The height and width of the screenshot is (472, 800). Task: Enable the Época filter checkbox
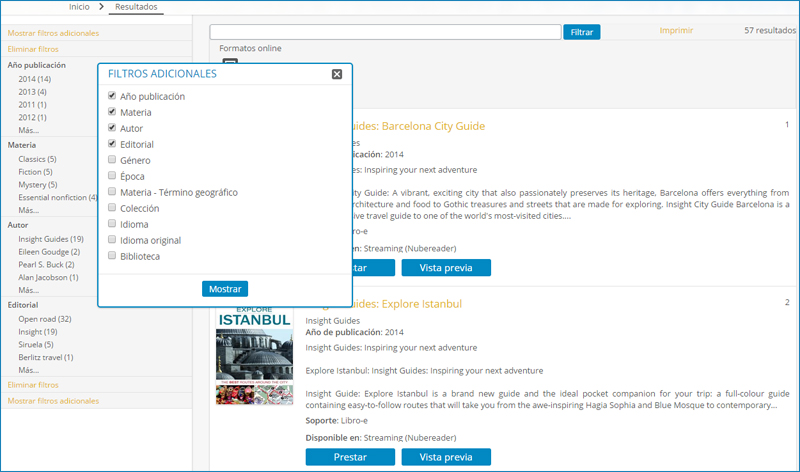[112, 176]
